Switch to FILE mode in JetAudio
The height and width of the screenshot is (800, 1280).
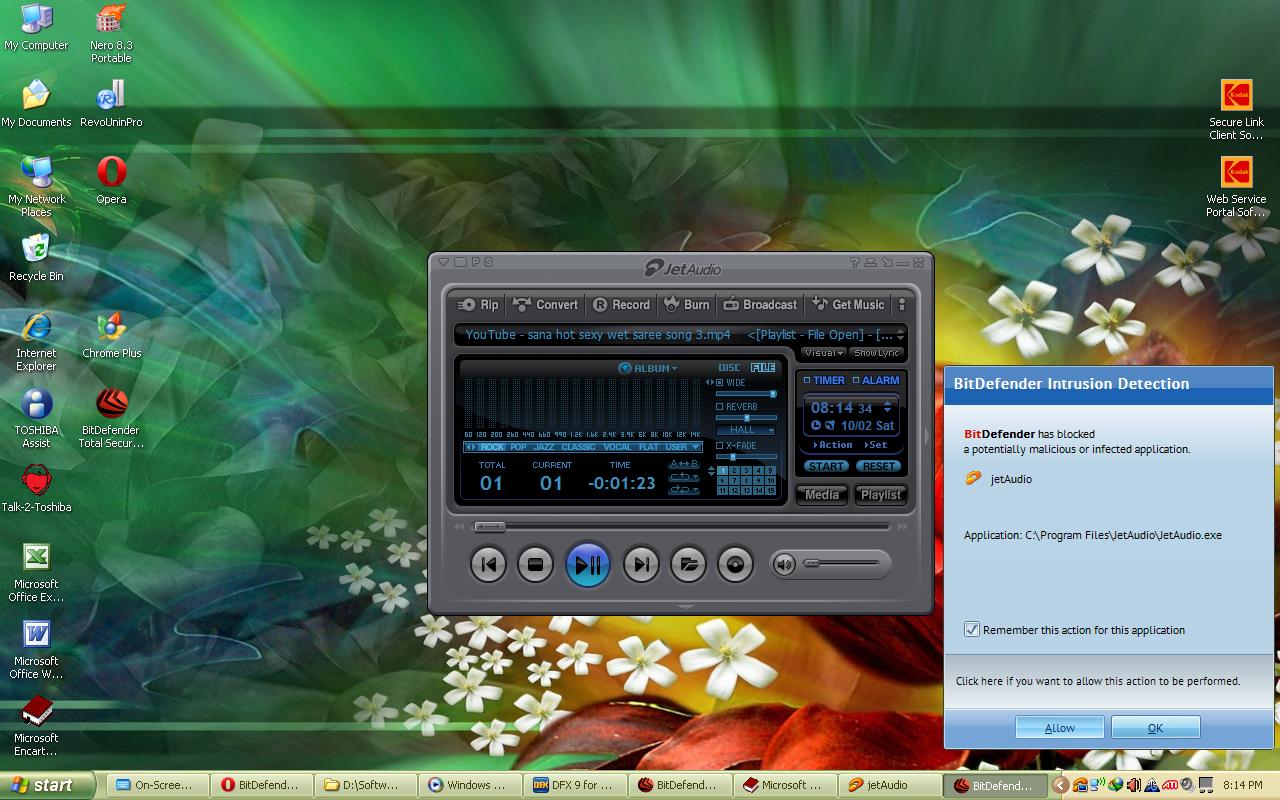[x=763, y=368]
